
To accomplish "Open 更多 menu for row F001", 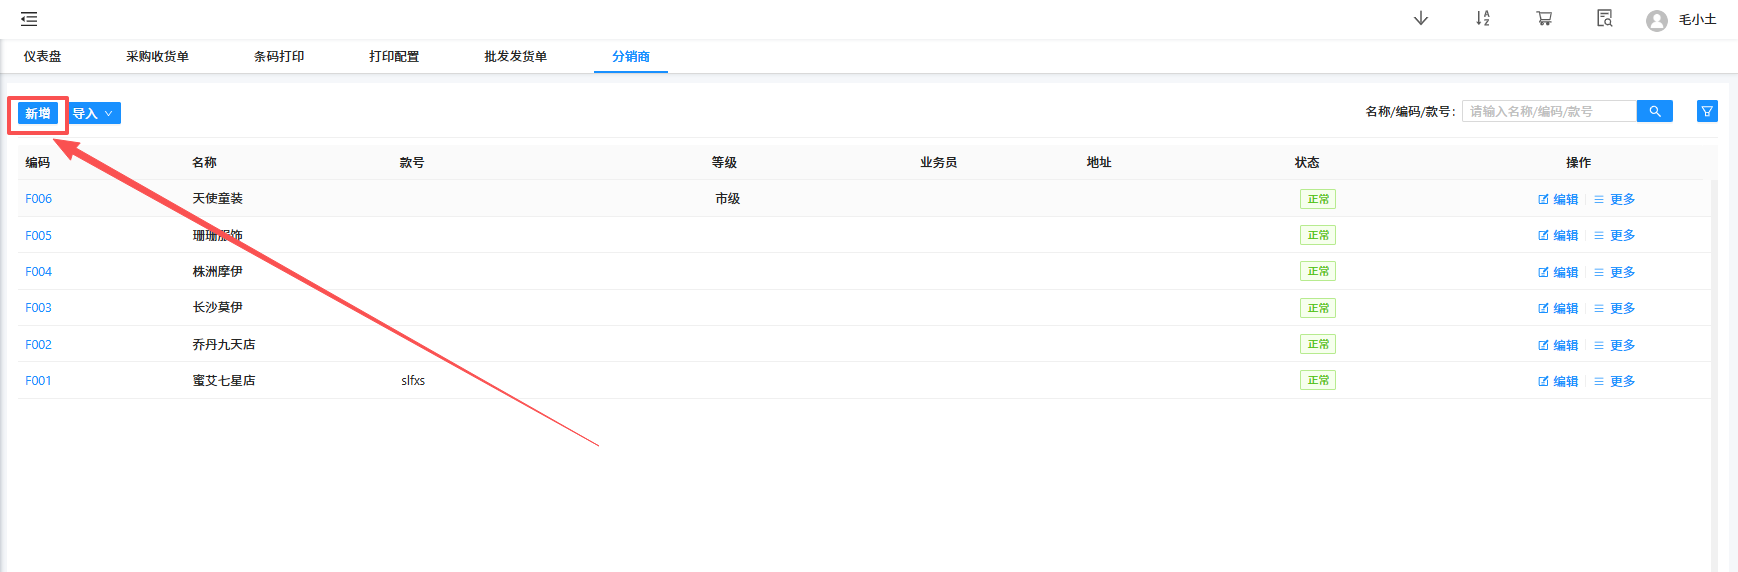I will pyautogui.click(x=1615, y=381).
